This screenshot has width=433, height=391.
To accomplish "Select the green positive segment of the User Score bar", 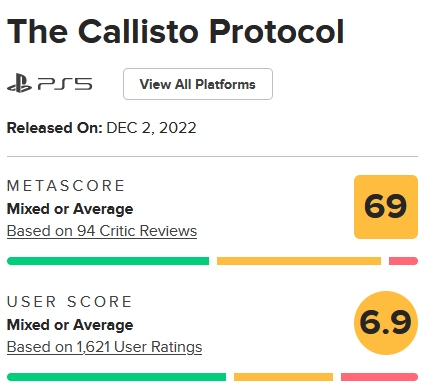I will [116, 377].
